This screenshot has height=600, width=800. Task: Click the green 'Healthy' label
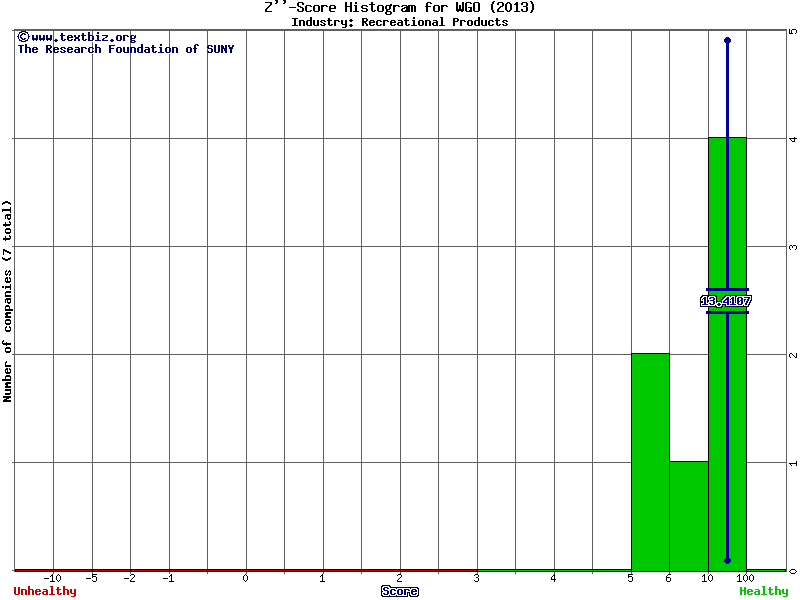pyautogui.click(x=764, y=591)
